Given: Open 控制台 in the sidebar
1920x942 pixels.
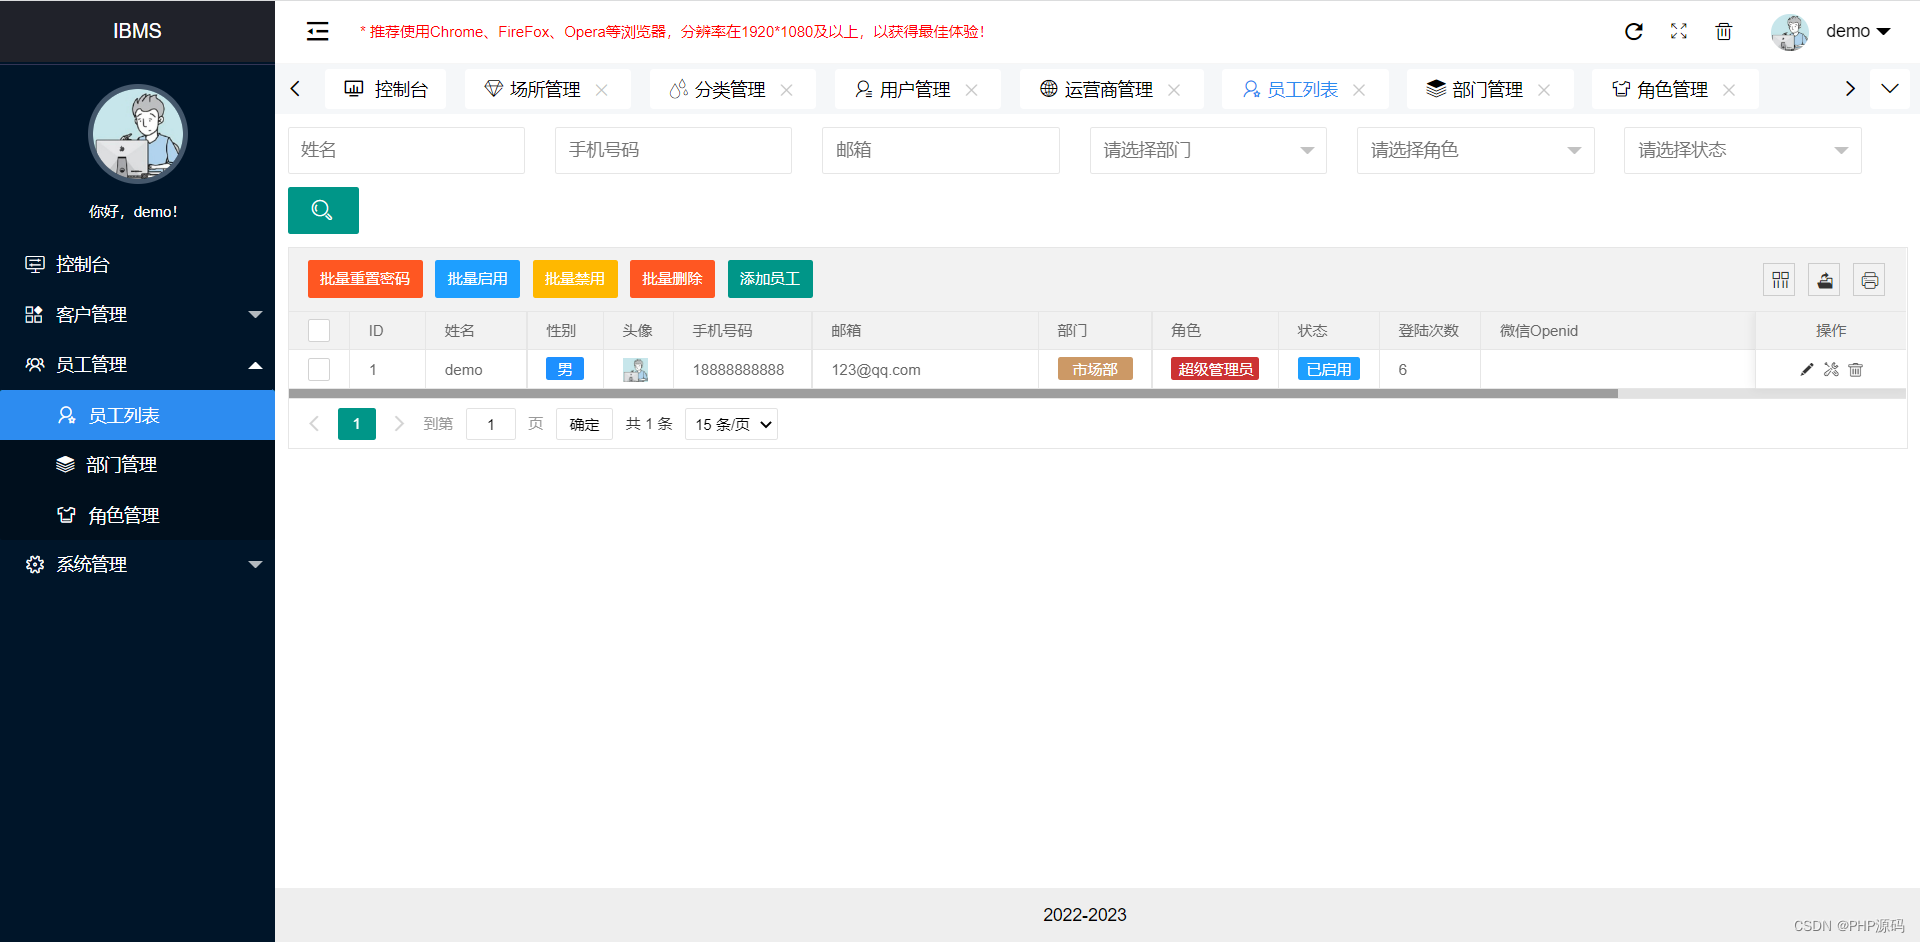Looking at the screenshot, I should click(x=137, y=264).
